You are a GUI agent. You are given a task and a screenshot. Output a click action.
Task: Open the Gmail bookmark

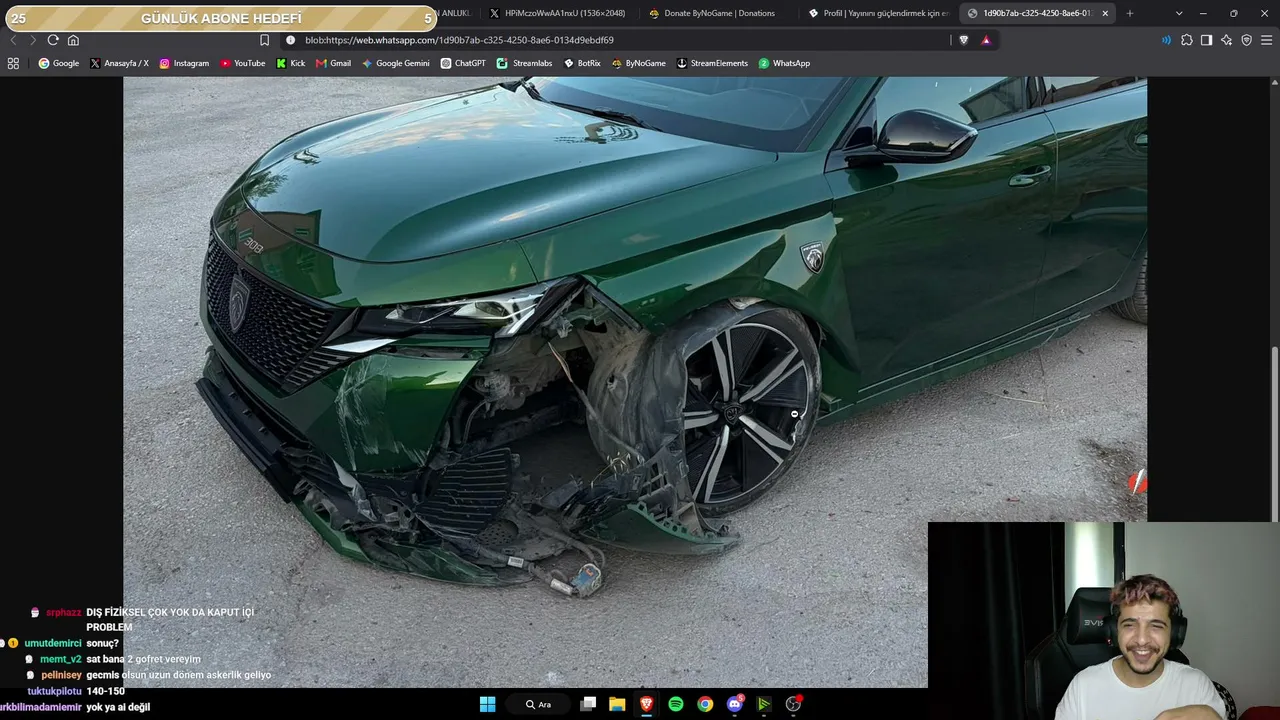(333, 63)
